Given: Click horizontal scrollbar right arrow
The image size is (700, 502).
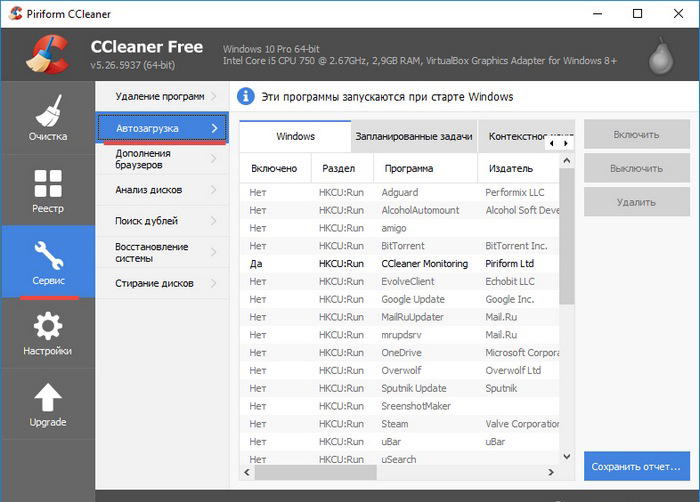Looking at the screenshot, I should point(551,472).
